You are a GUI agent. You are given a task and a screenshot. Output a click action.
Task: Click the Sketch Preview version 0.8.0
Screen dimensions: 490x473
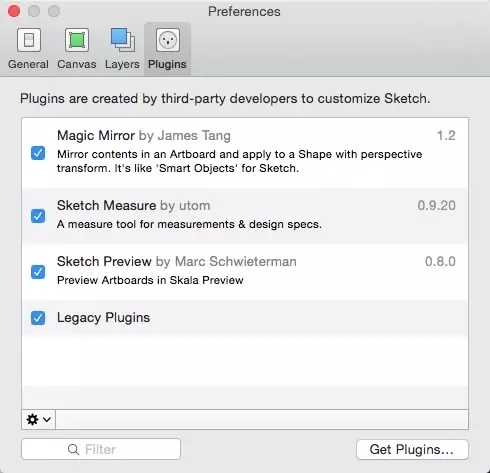(x=440, y=261)
